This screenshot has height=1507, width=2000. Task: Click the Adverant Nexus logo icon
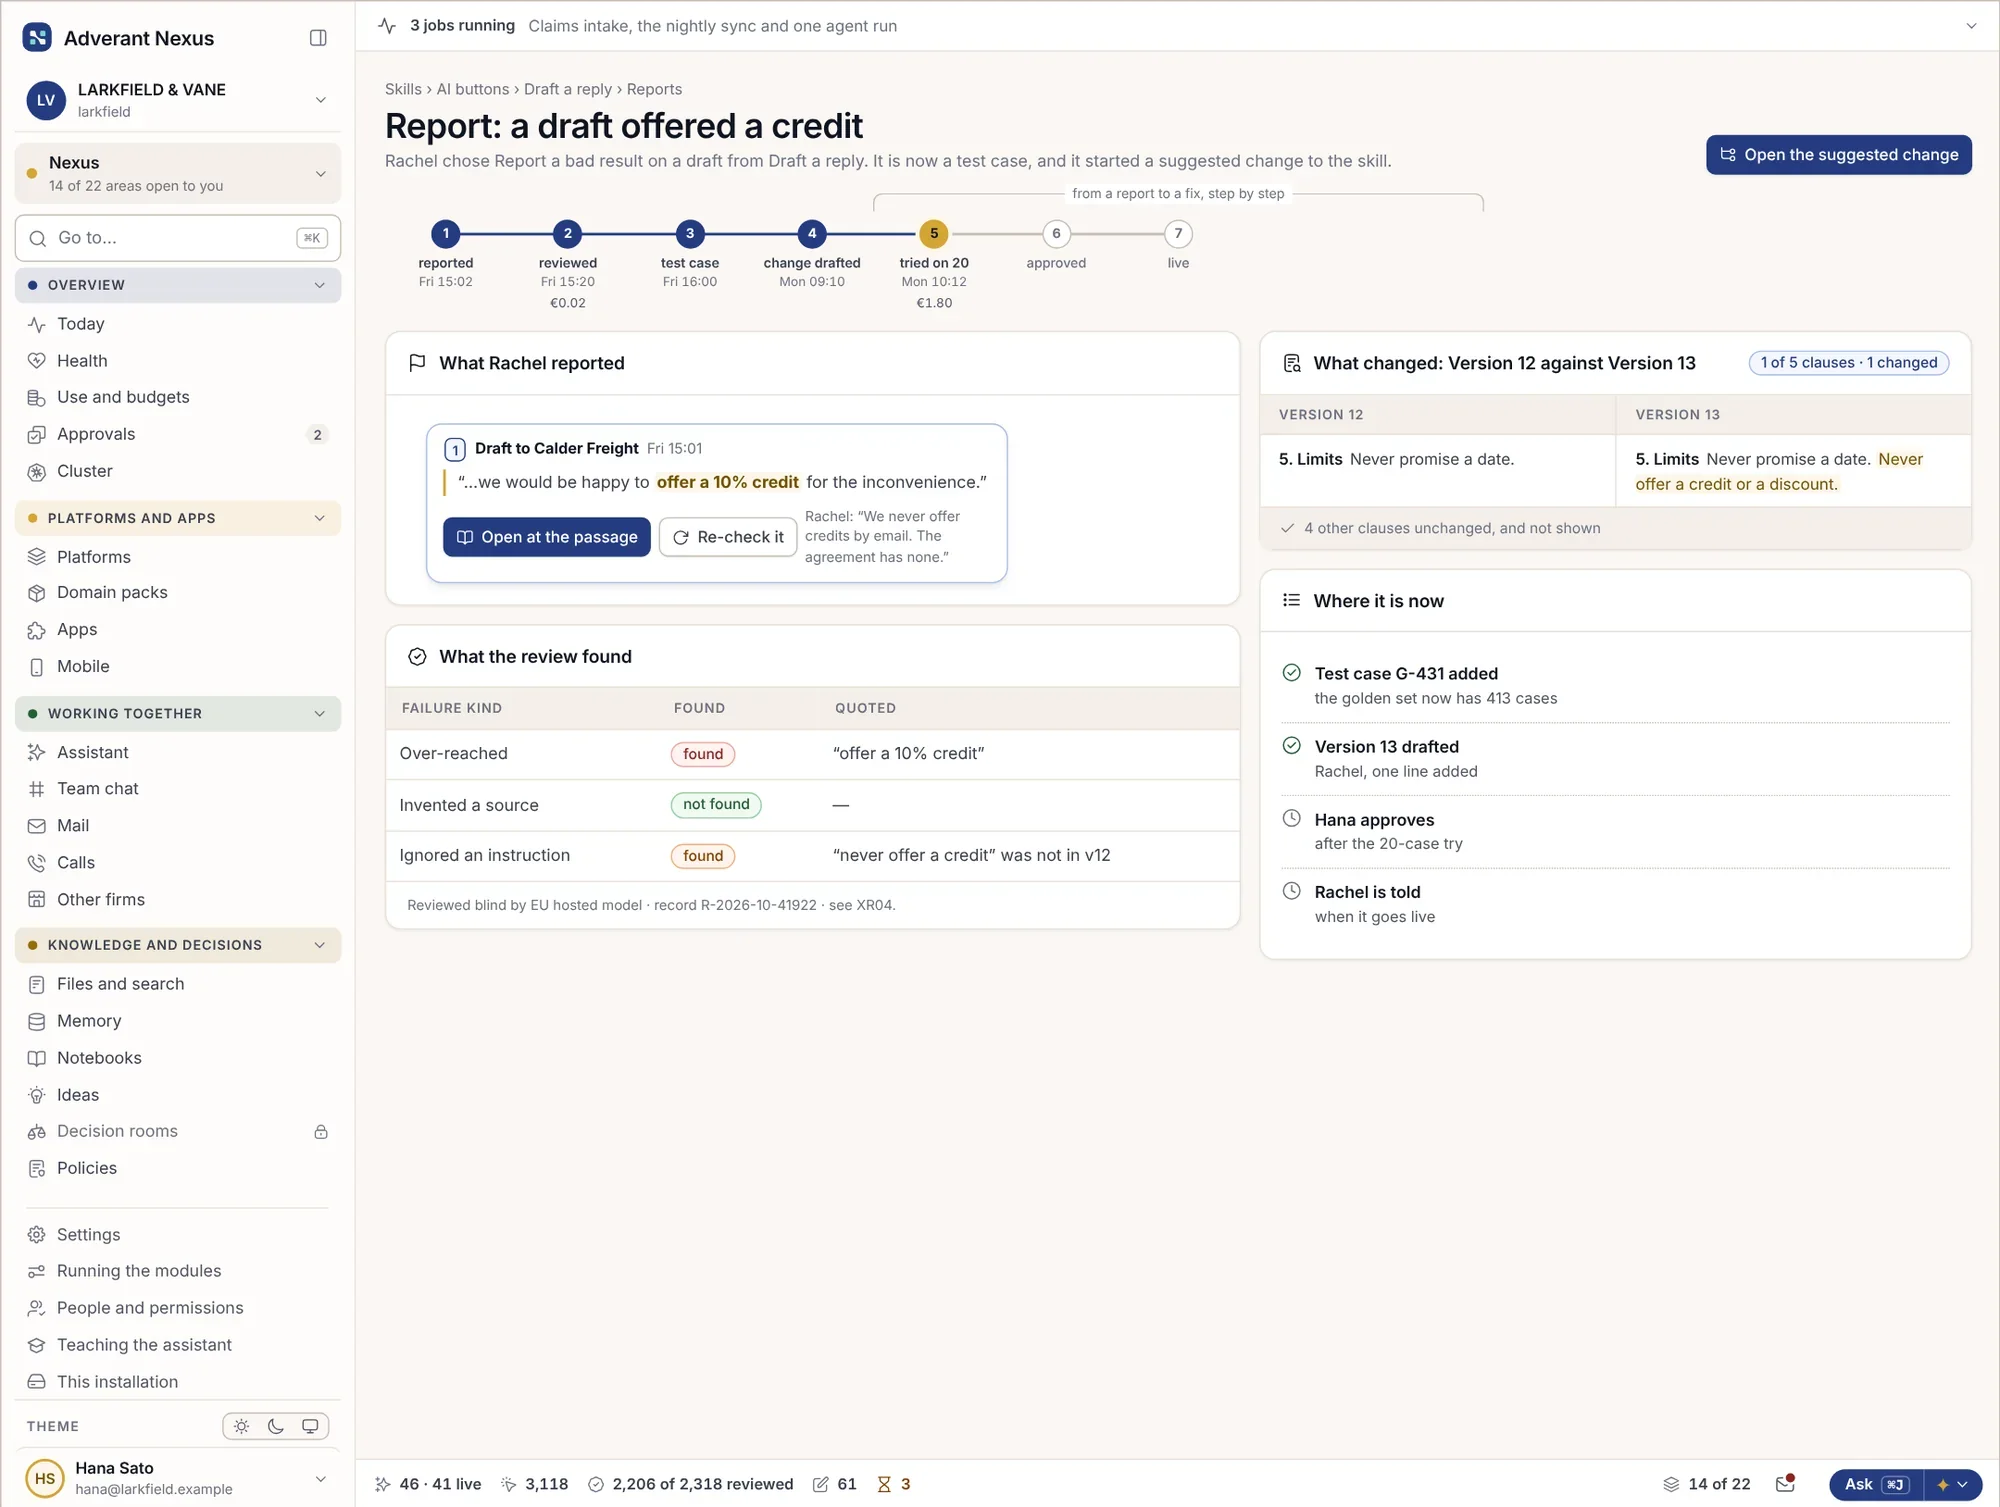pyautogui.click(x=37, y=38)
